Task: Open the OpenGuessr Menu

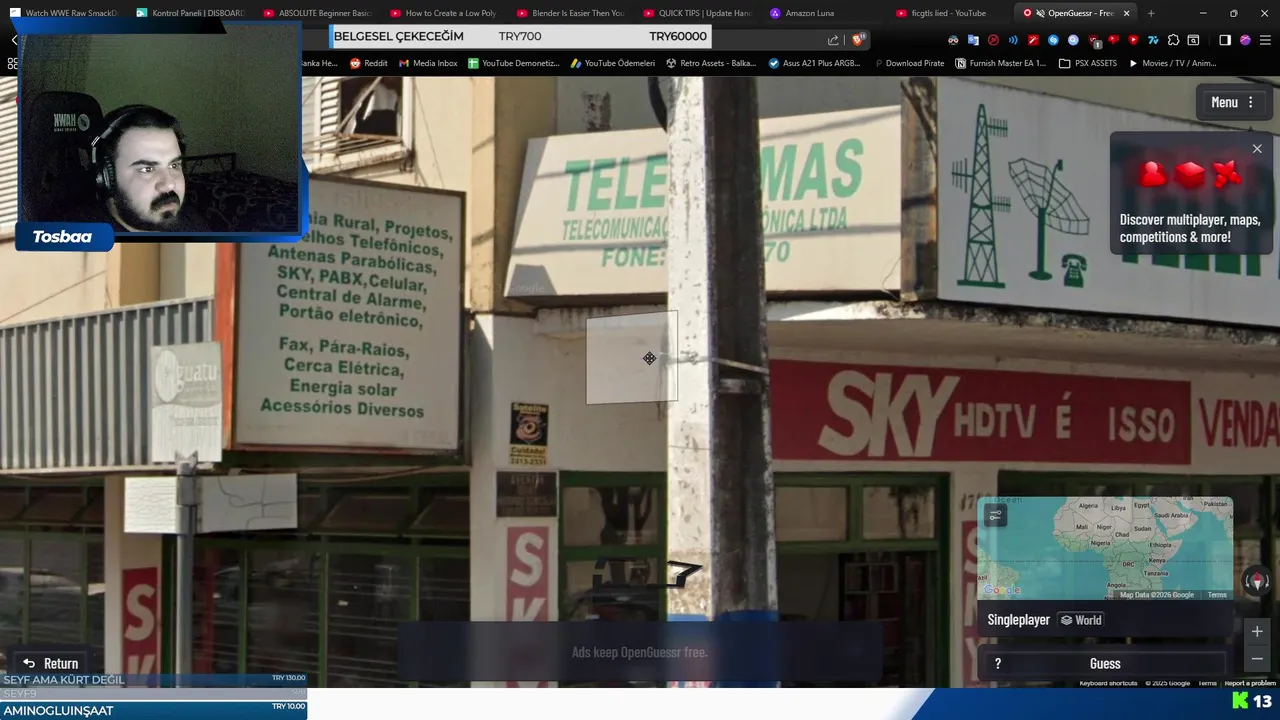Action: click(x=1232, y=102)
